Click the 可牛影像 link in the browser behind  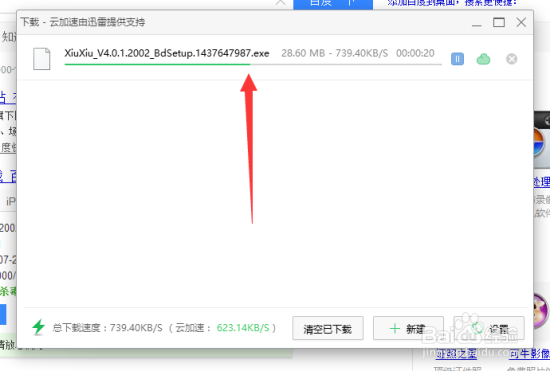(529, 354)
